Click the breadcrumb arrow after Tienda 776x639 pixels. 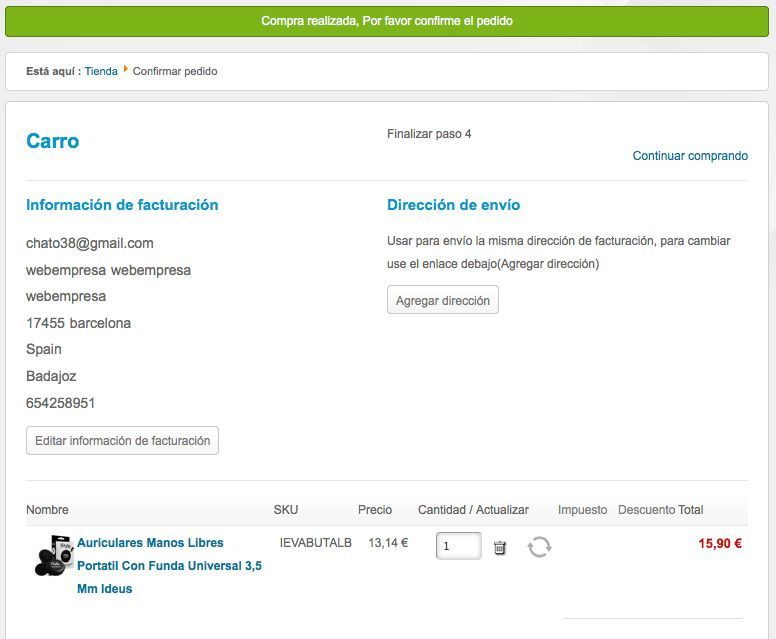pyautogui.click(x=126, y=69)
